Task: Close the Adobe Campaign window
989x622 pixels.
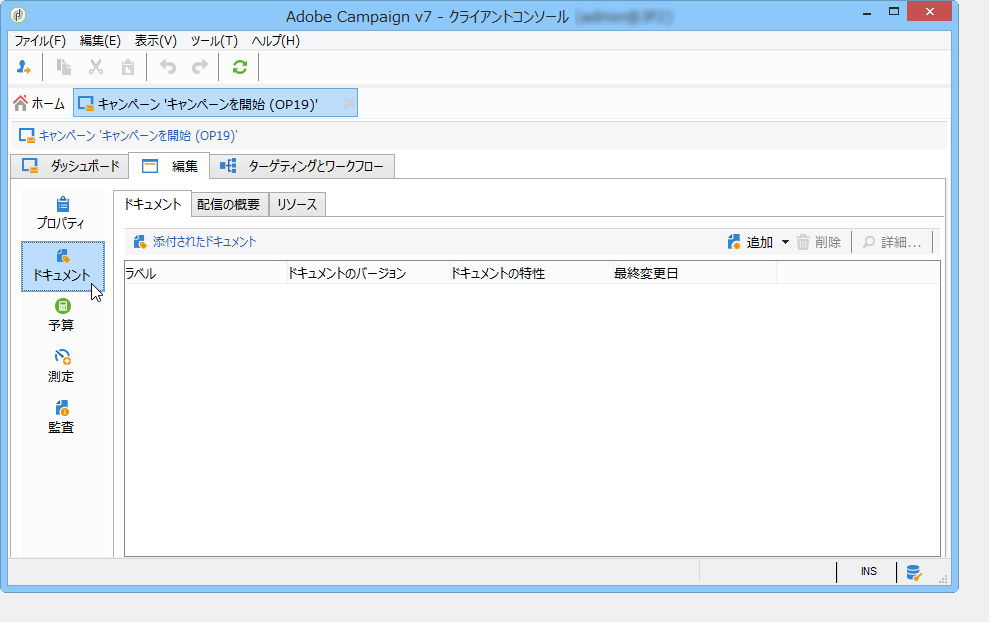Action: pos(929,11)
